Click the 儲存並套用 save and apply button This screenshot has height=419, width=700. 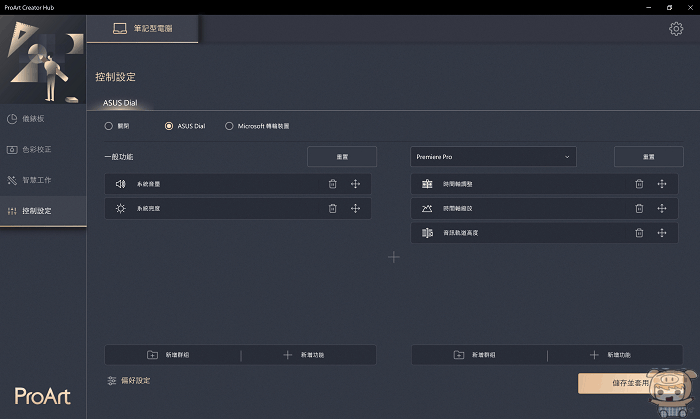pyautogui.click(x=629, y=383)
